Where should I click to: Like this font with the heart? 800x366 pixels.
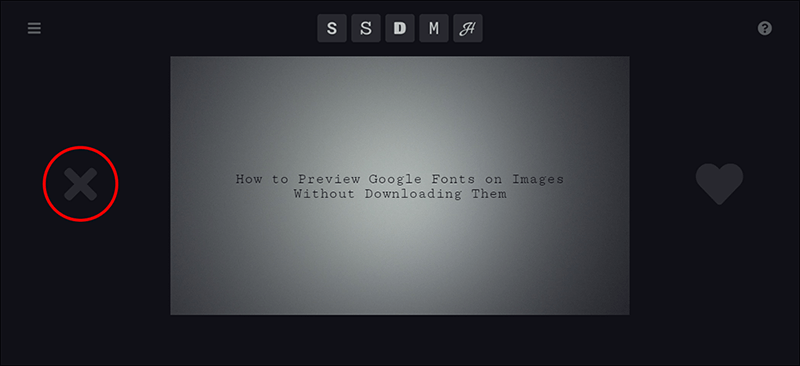[x=719, y=184]
